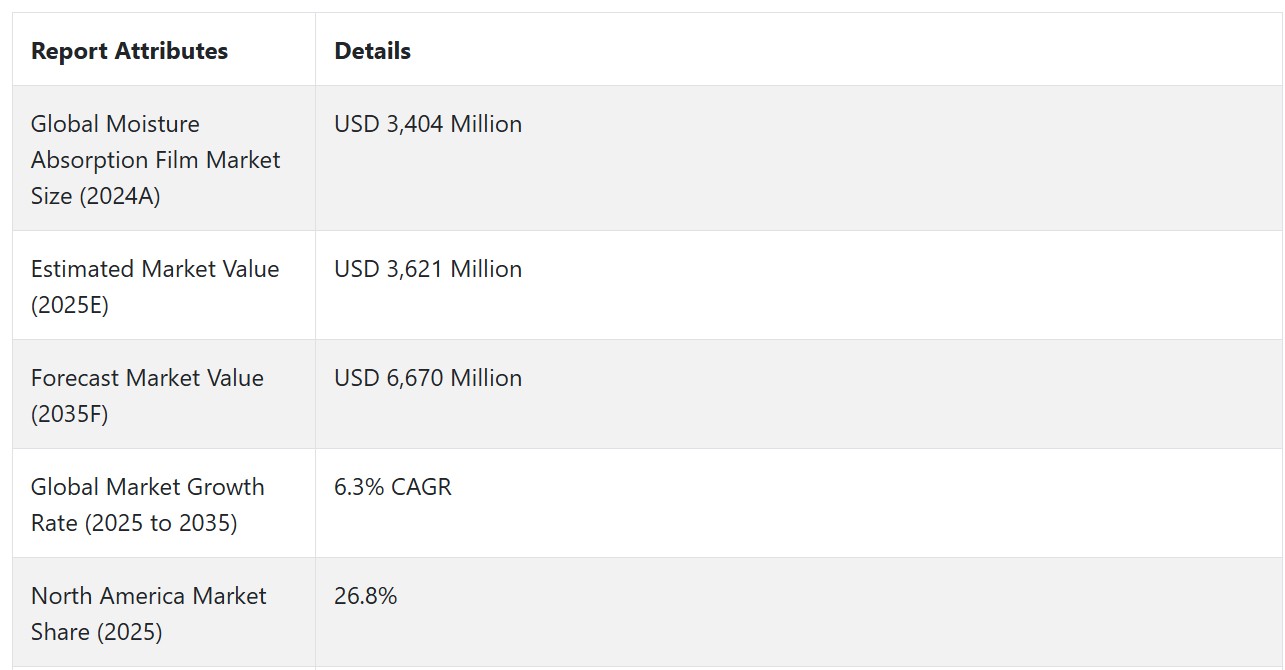
Task: Select North America Market Share (2025) cell
Action: (x=164, y=613)
